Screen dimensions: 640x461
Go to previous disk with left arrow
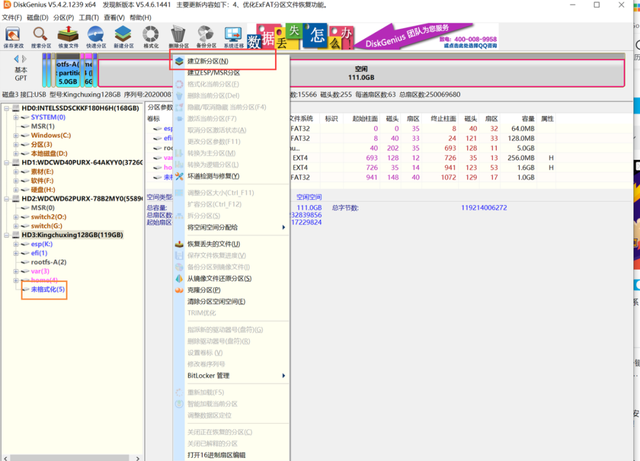coord(16,58)
